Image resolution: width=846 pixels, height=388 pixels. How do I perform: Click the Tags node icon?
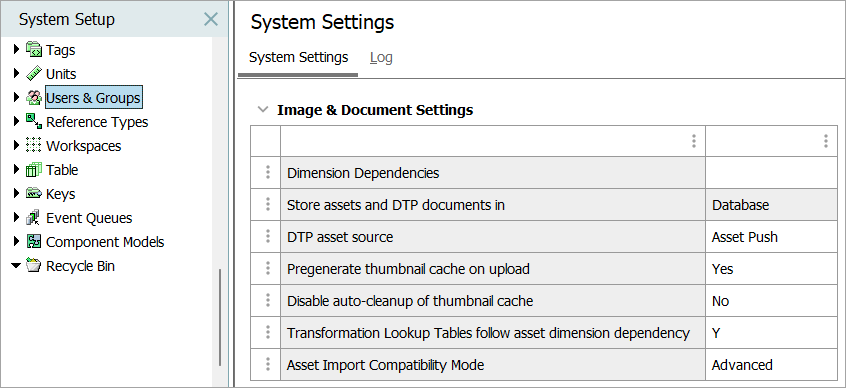33,50
